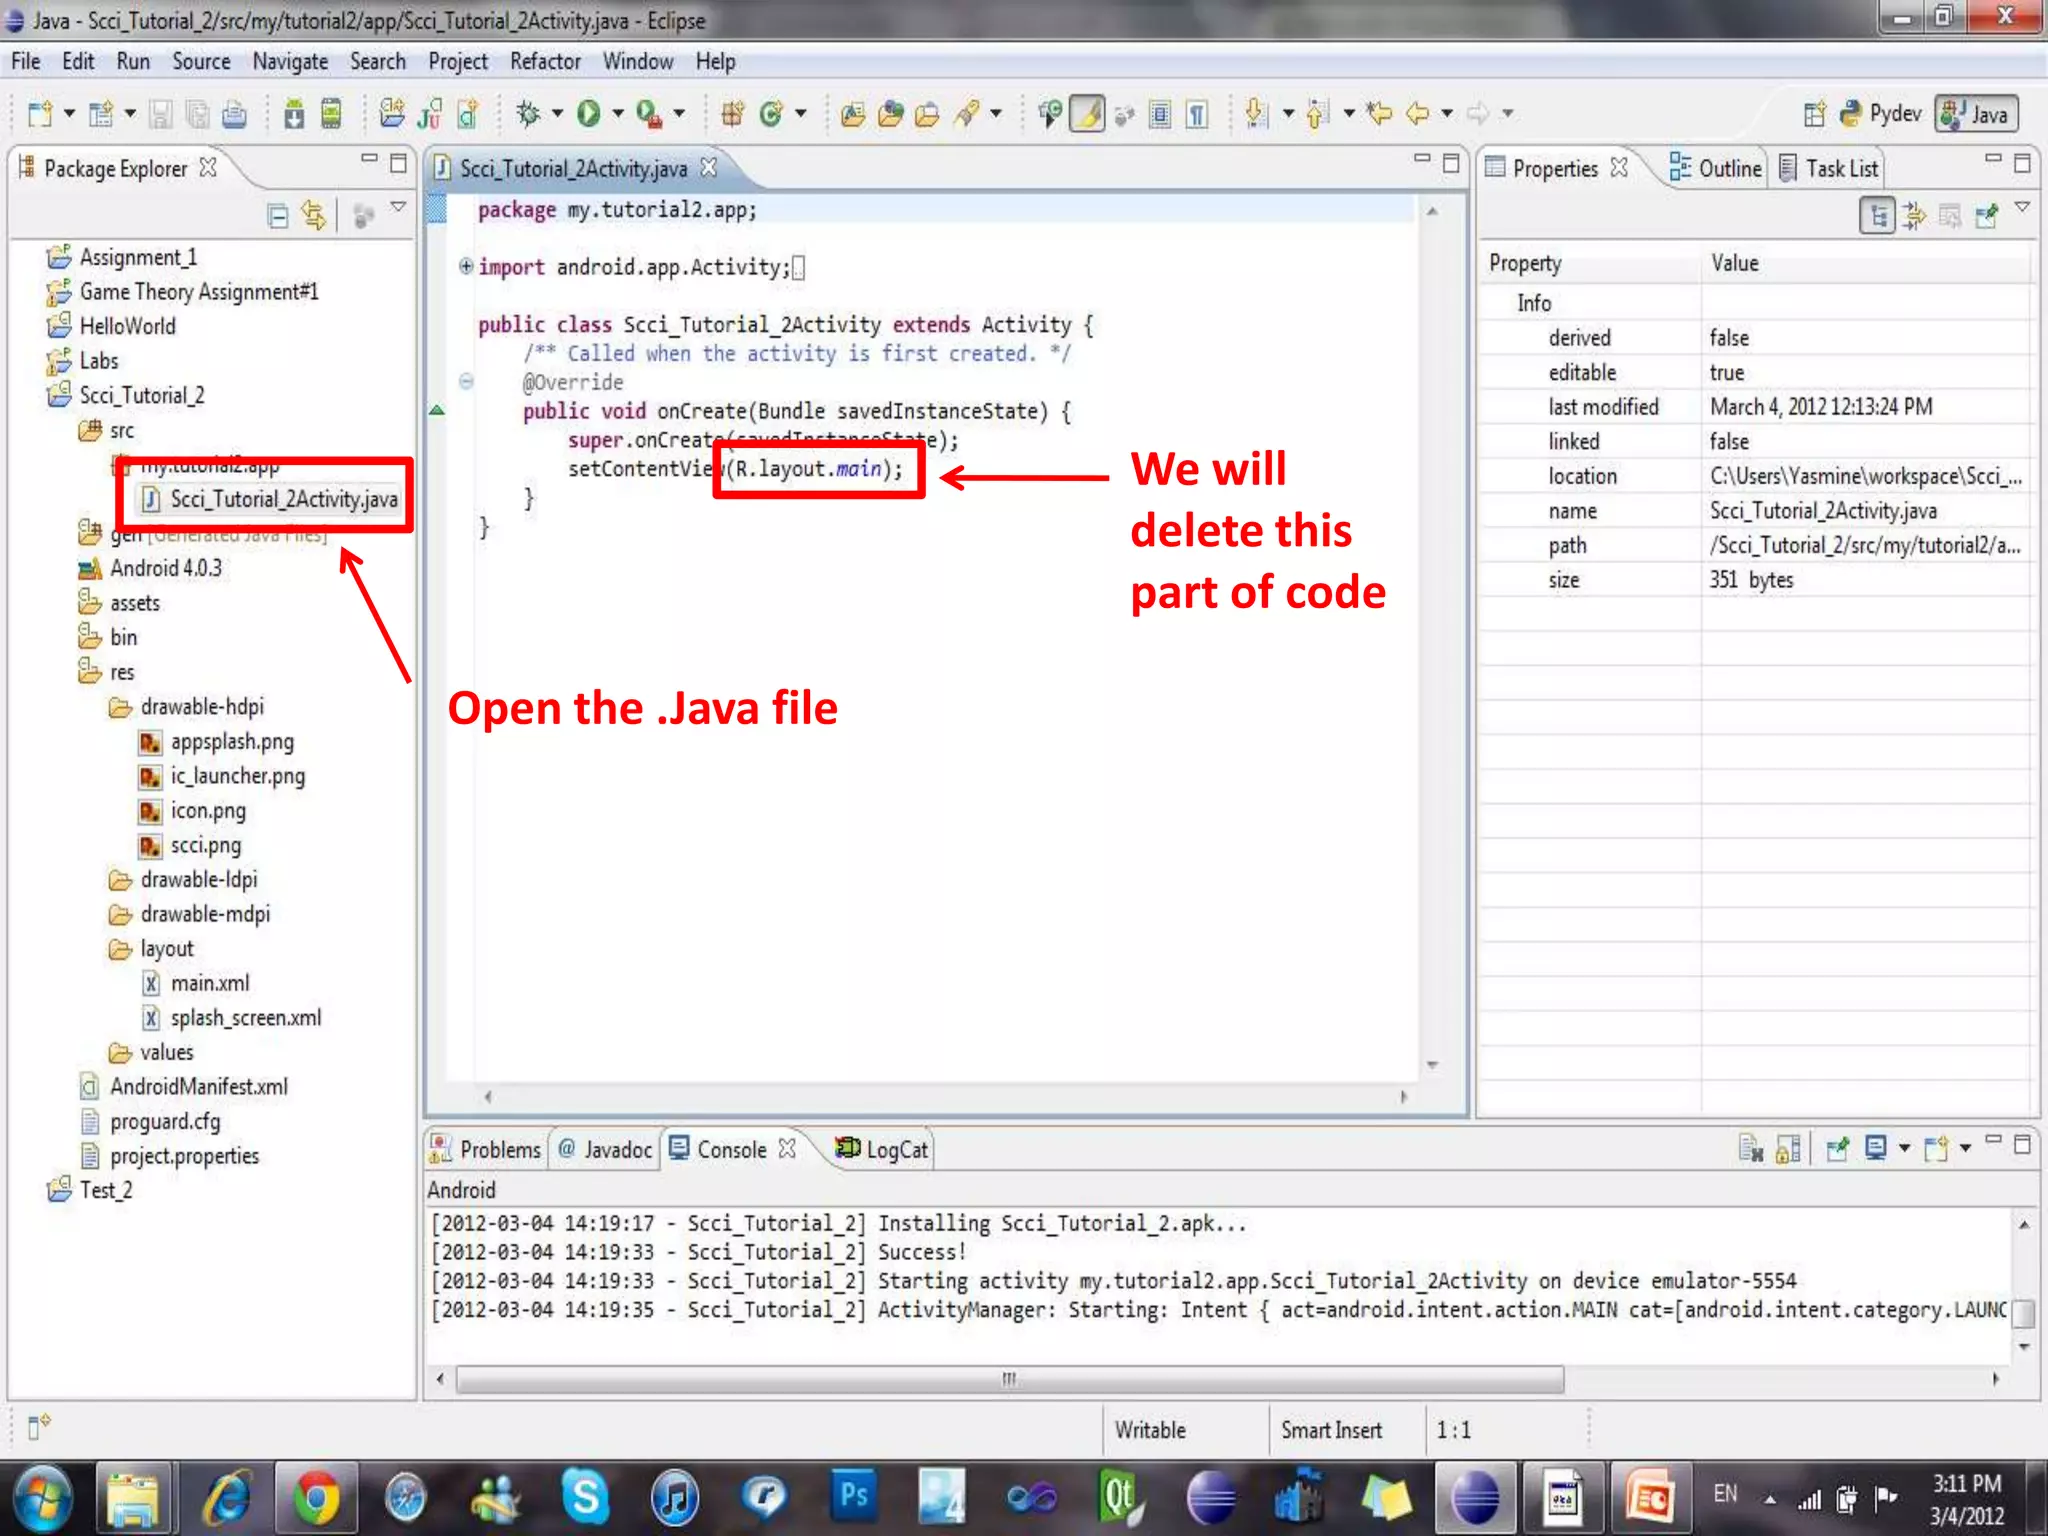Click the New file wizard icon

click(x=39, y=114)
